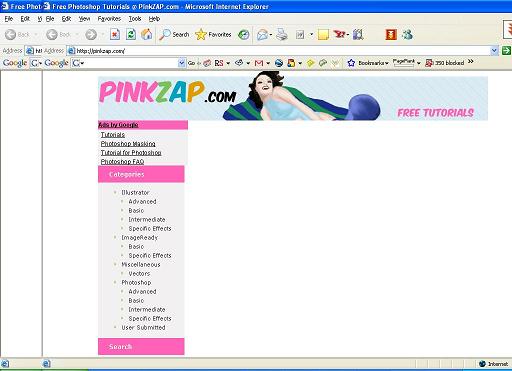This screenshot has width=512, height=371.
Task: Open the Mail envelope icon
Action: pos(263,34)
